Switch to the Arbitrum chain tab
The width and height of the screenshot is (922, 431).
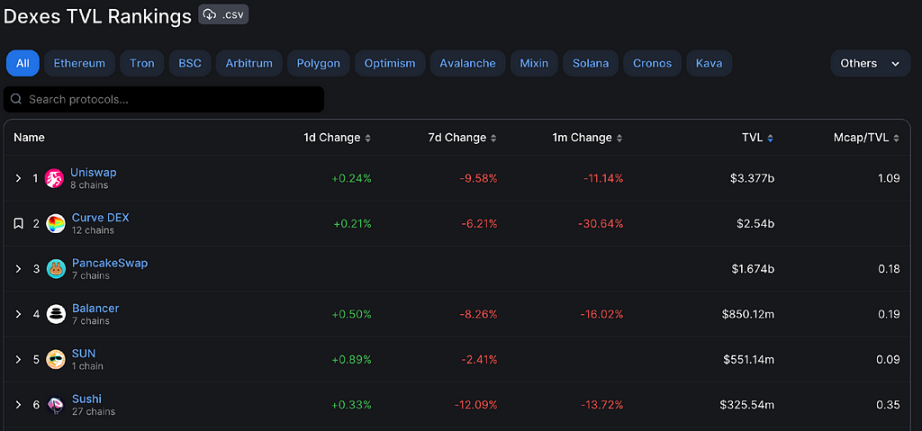(249, 64)
